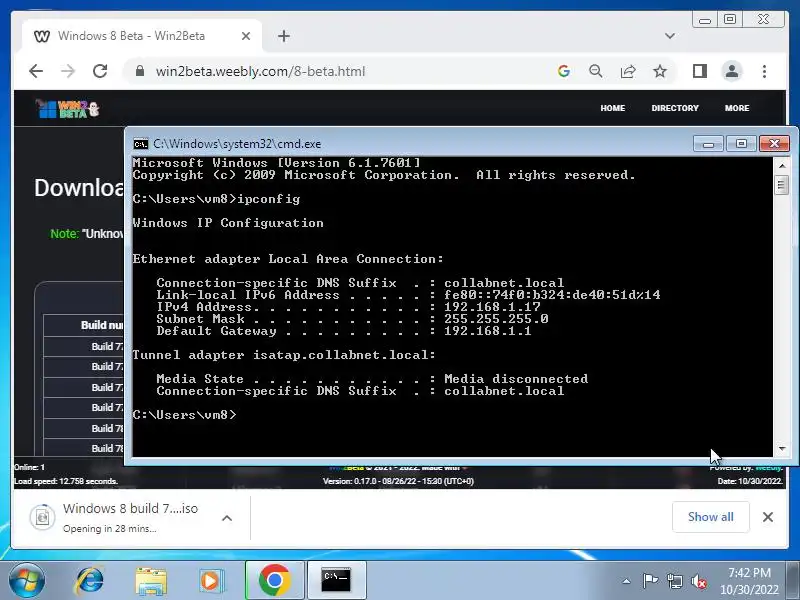
Task: Open the Windows Start button
Action: [x=26, y=581]
